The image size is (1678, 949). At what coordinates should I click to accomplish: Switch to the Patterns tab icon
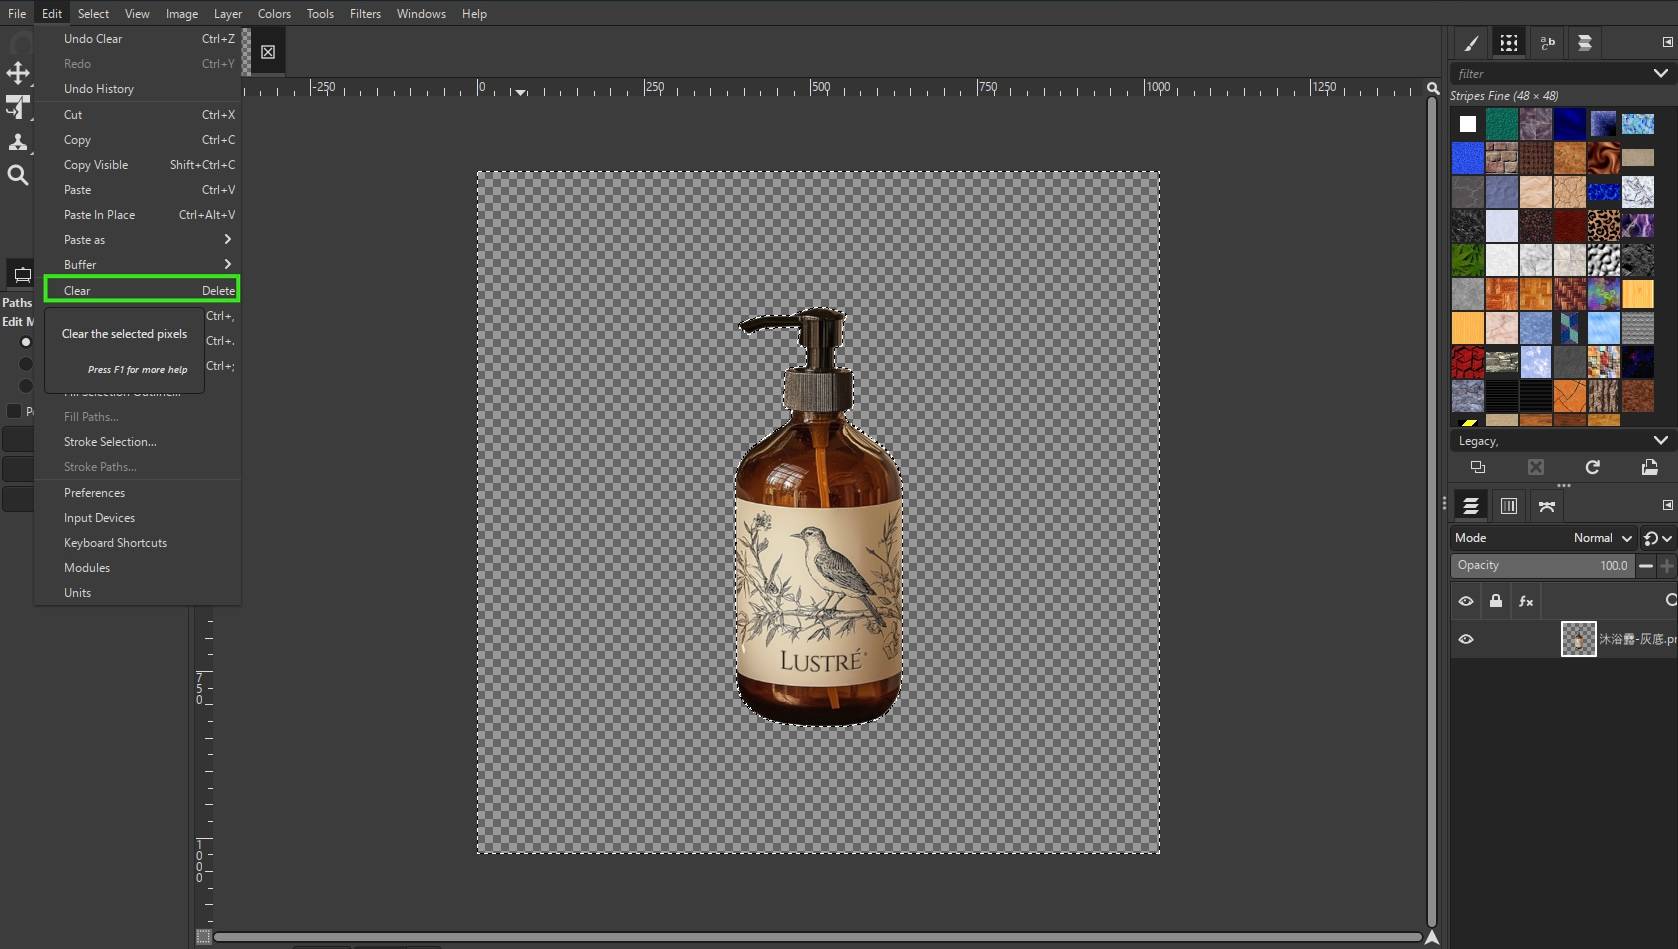click(1509, 43)
